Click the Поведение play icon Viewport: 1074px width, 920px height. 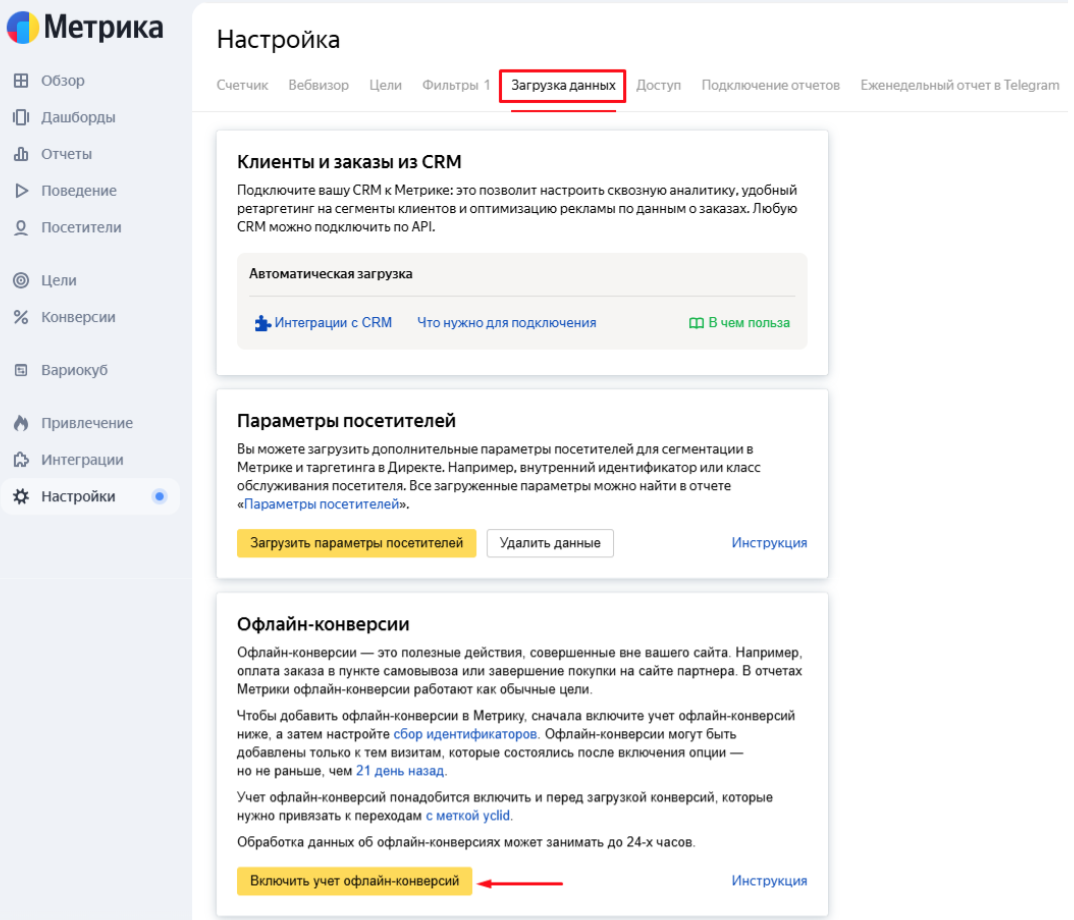[21, 190]
